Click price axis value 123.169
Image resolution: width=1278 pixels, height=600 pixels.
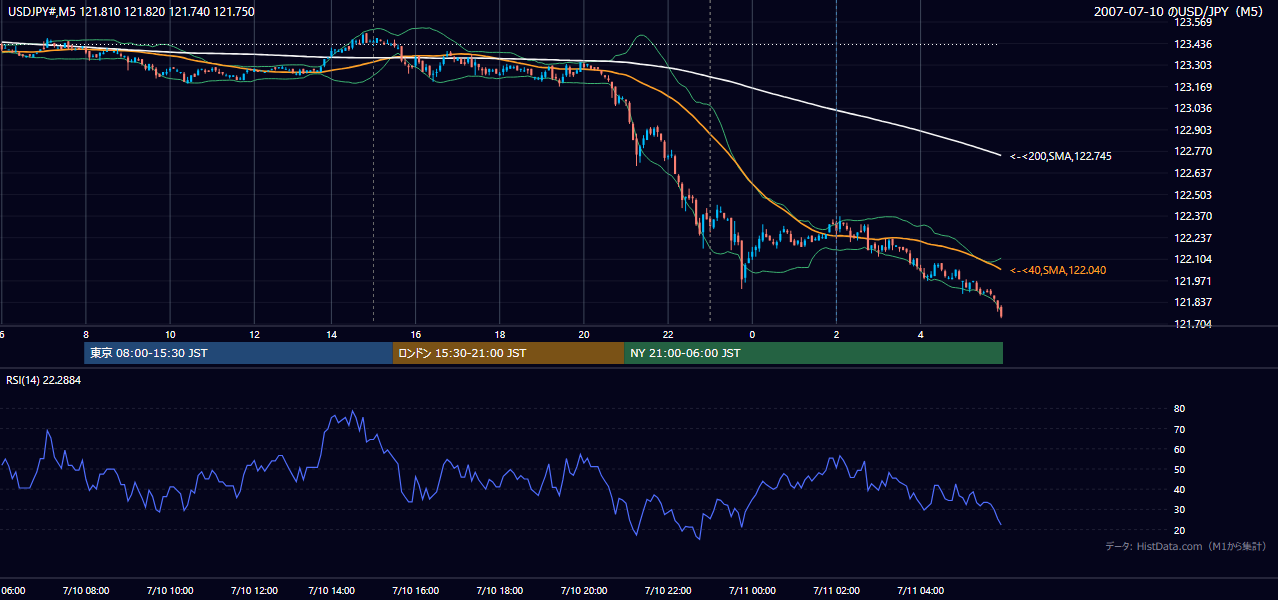pyautogui.click(x=1193, y=87)
